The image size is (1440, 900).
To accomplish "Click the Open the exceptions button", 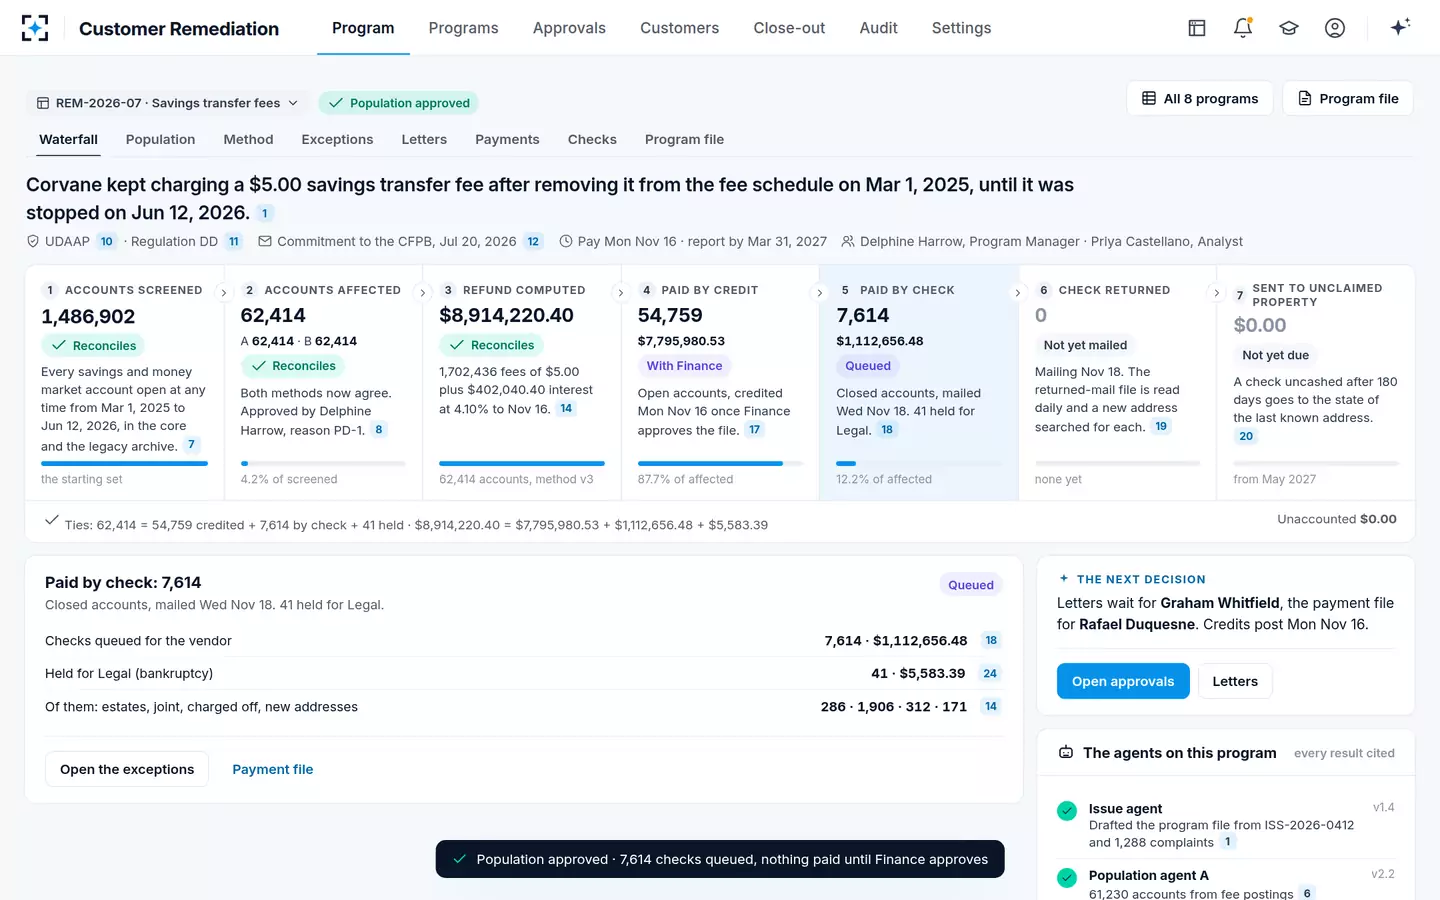I will tap(127, 769).
